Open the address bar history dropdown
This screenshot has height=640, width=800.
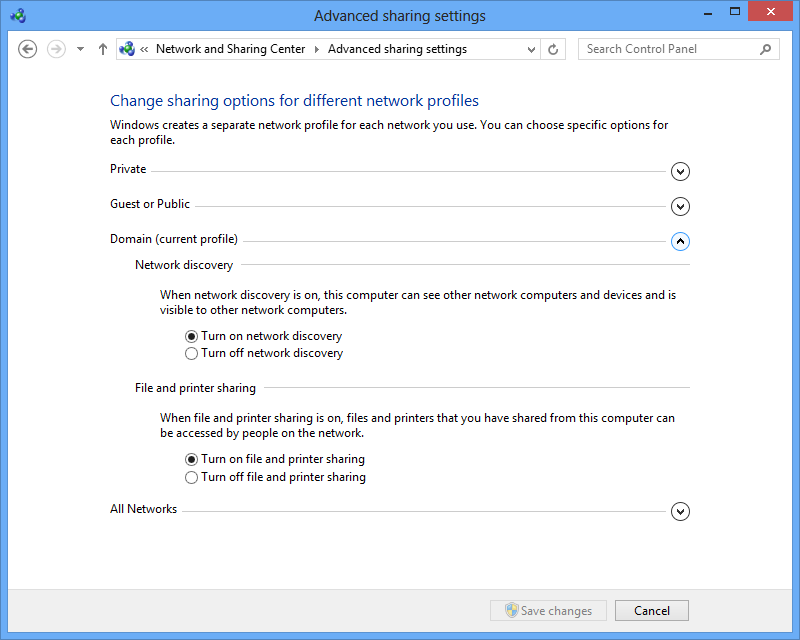[x=531, y=50]
